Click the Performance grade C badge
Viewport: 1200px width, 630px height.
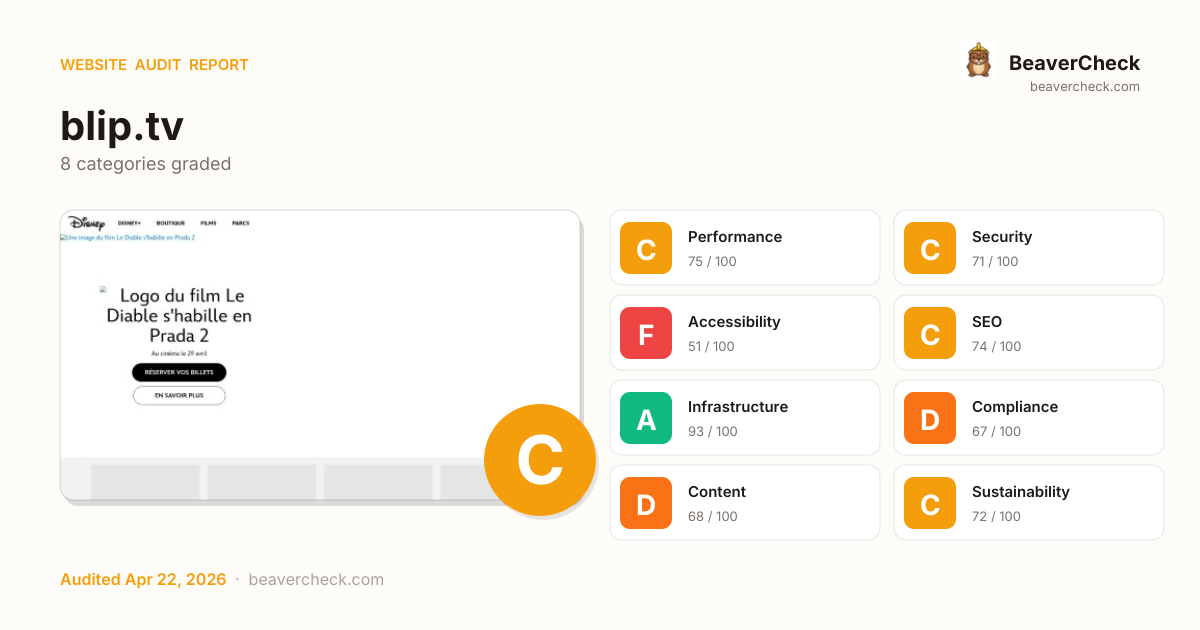646,248
